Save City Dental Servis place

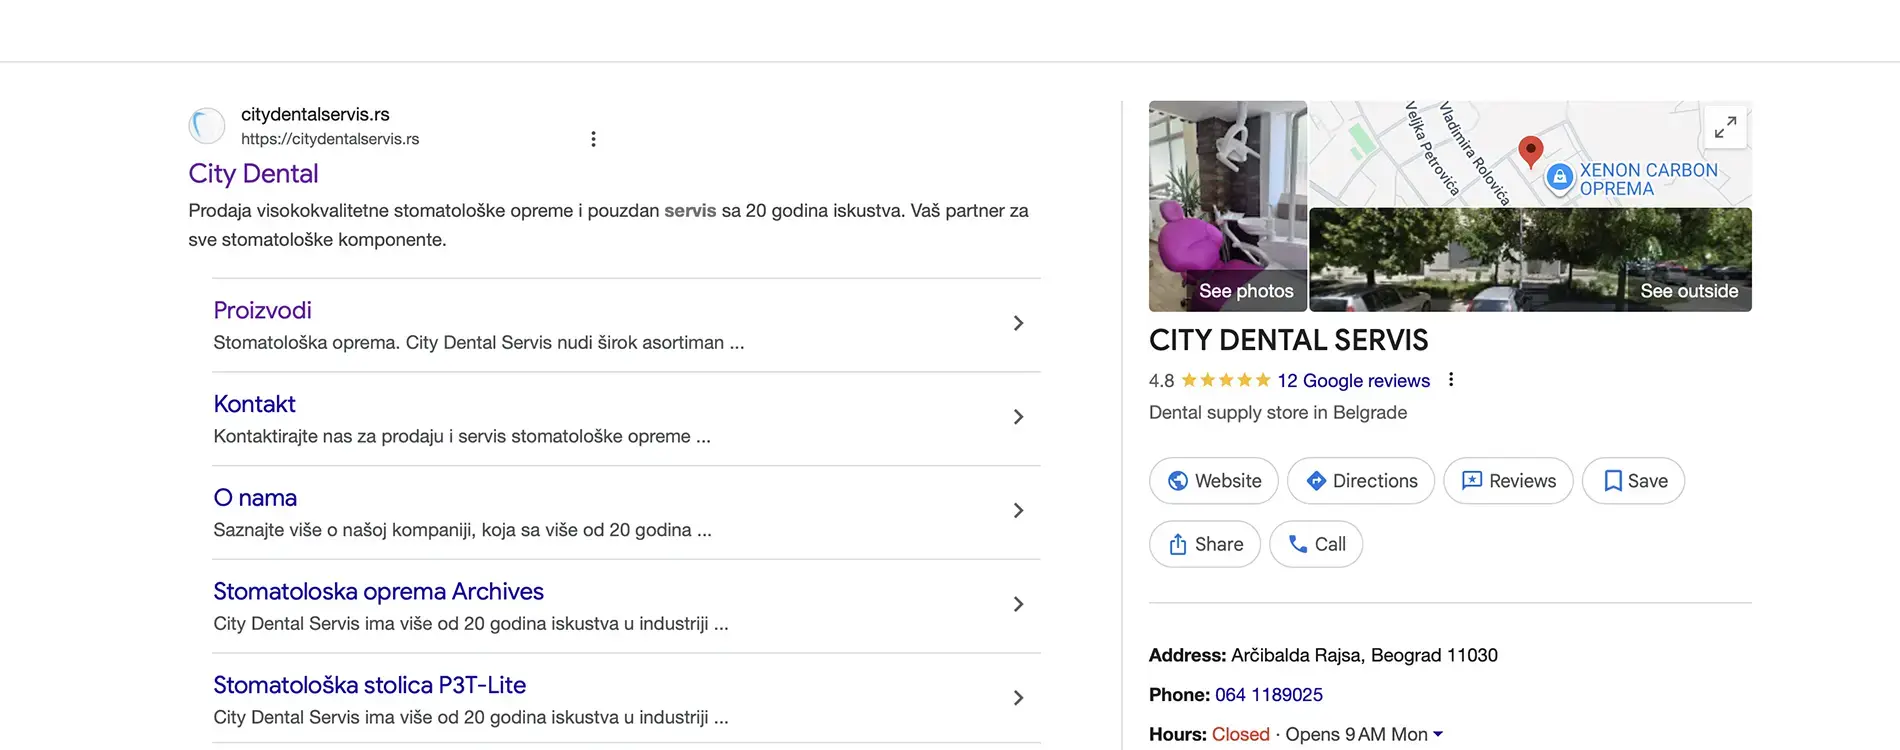[1633, 481]
